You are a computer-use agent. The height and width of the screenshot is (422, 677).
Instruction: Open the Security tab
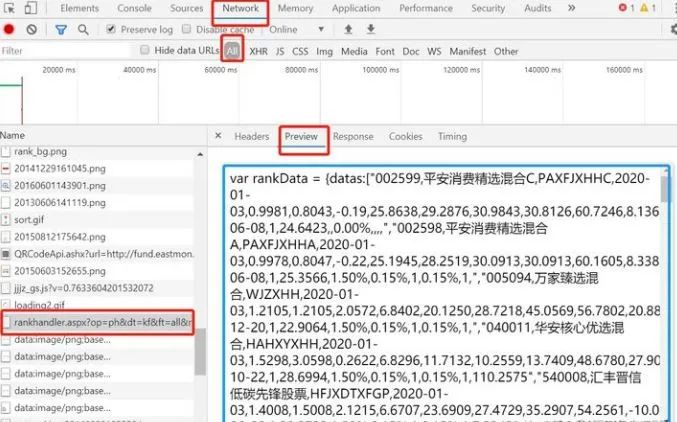(488, 8)
